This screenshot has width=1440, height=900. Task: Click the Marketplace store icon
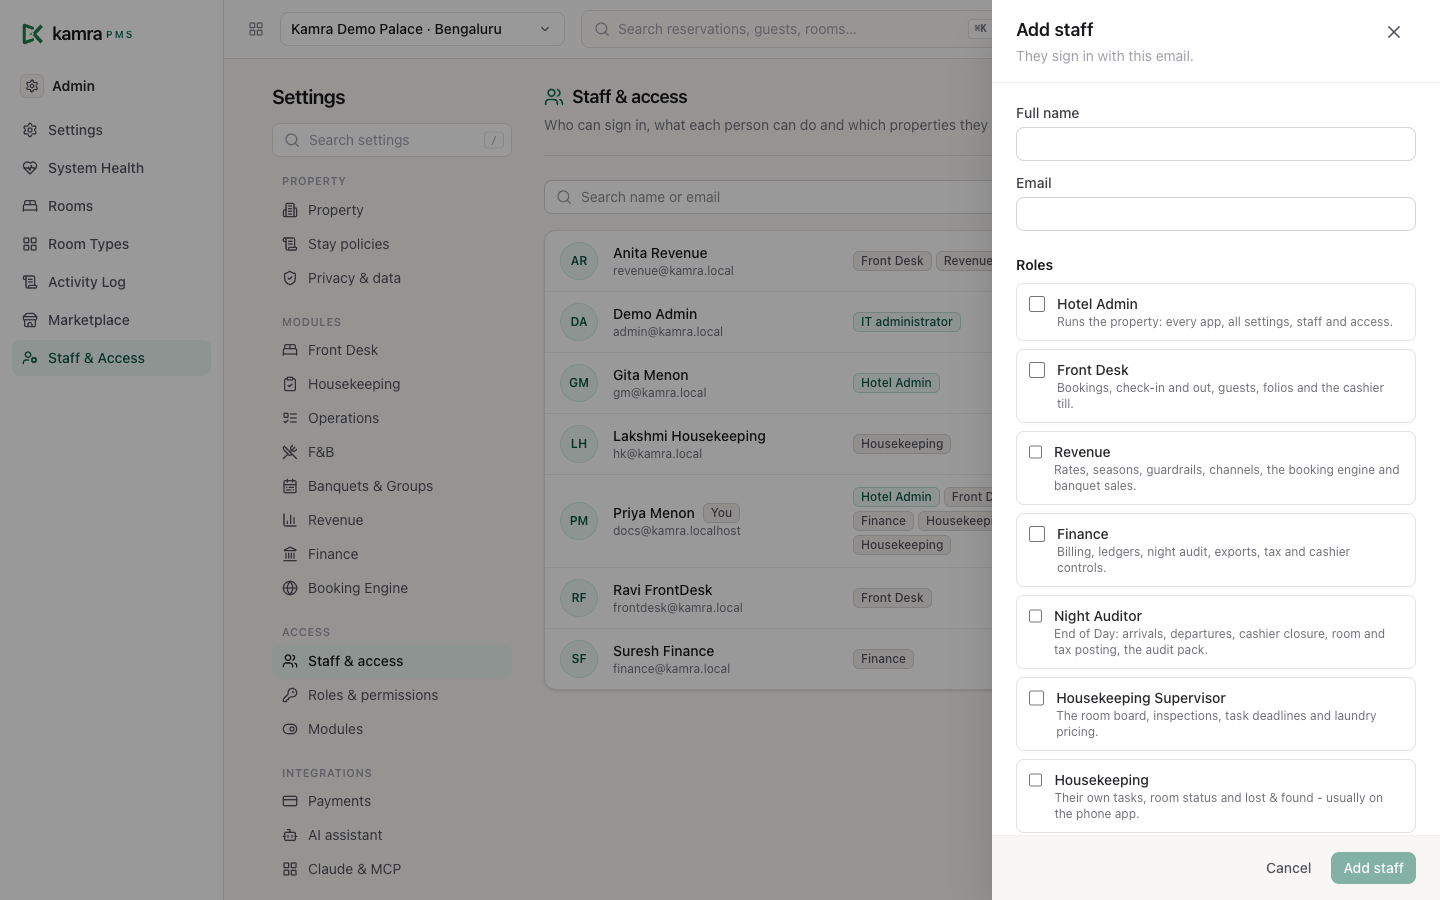click(30, 320)
